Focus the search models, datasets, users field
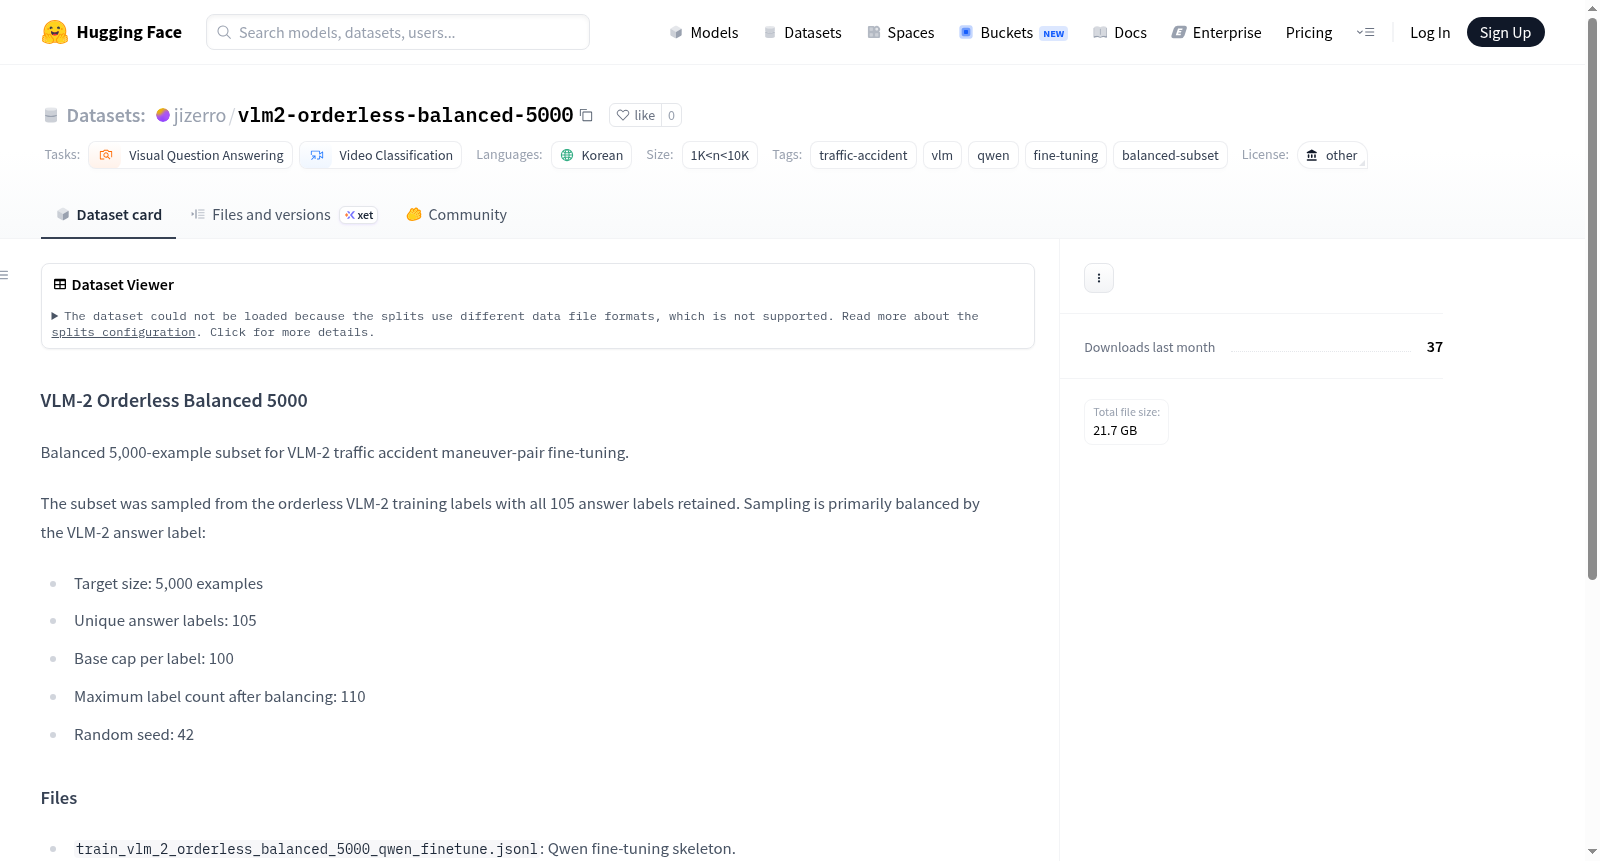 (x=398, y=32)
